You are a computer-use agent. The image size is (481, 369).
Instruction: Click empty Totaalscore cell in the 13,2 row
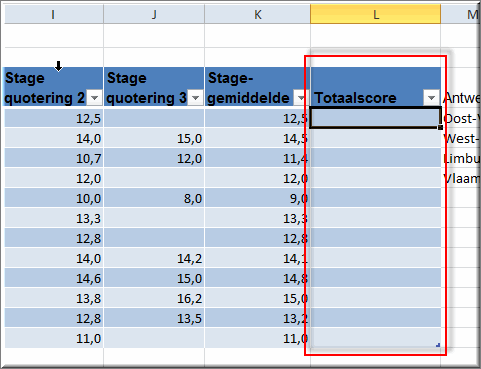376,318
